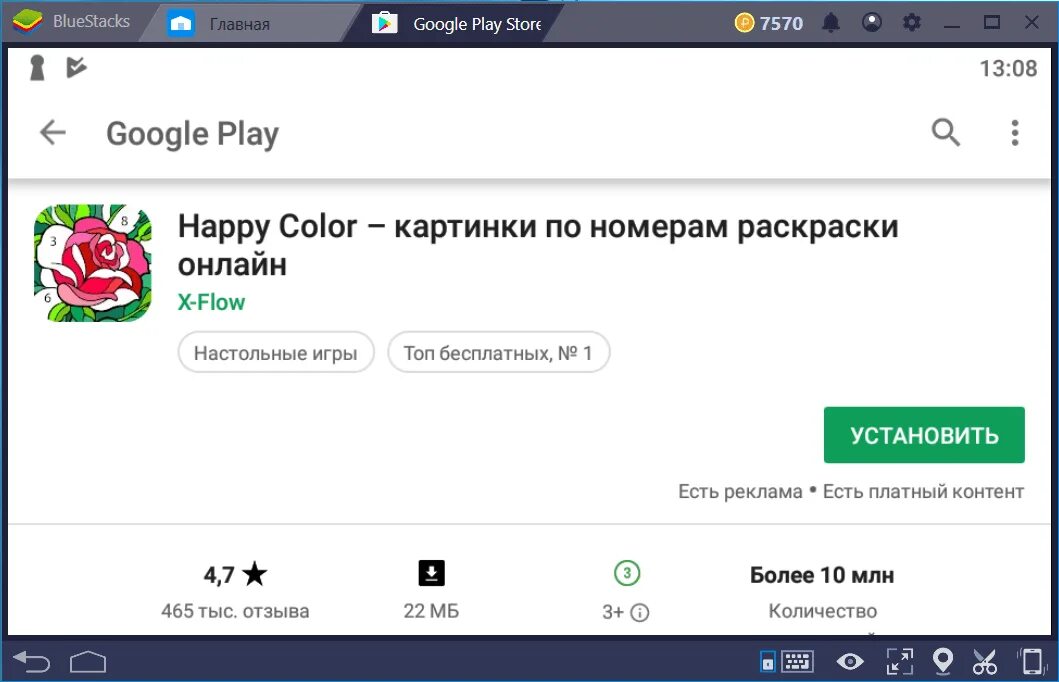The width and height of the screenshot is (1059, 682).
Task: Click the Happy Color rose app icon
Action: (x=93, y=263)
